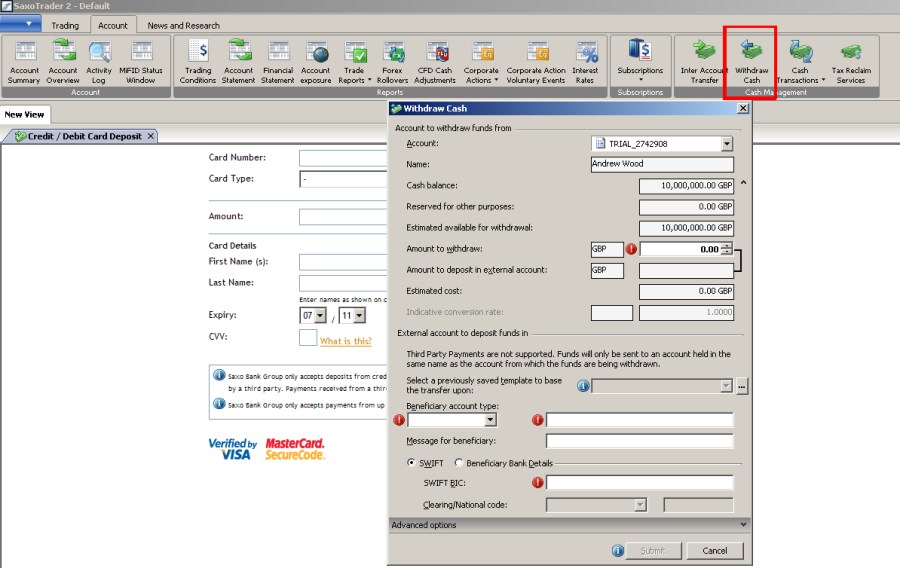Select the SWIFT radio button
900x568 pixels.
[x=411, y=462]
